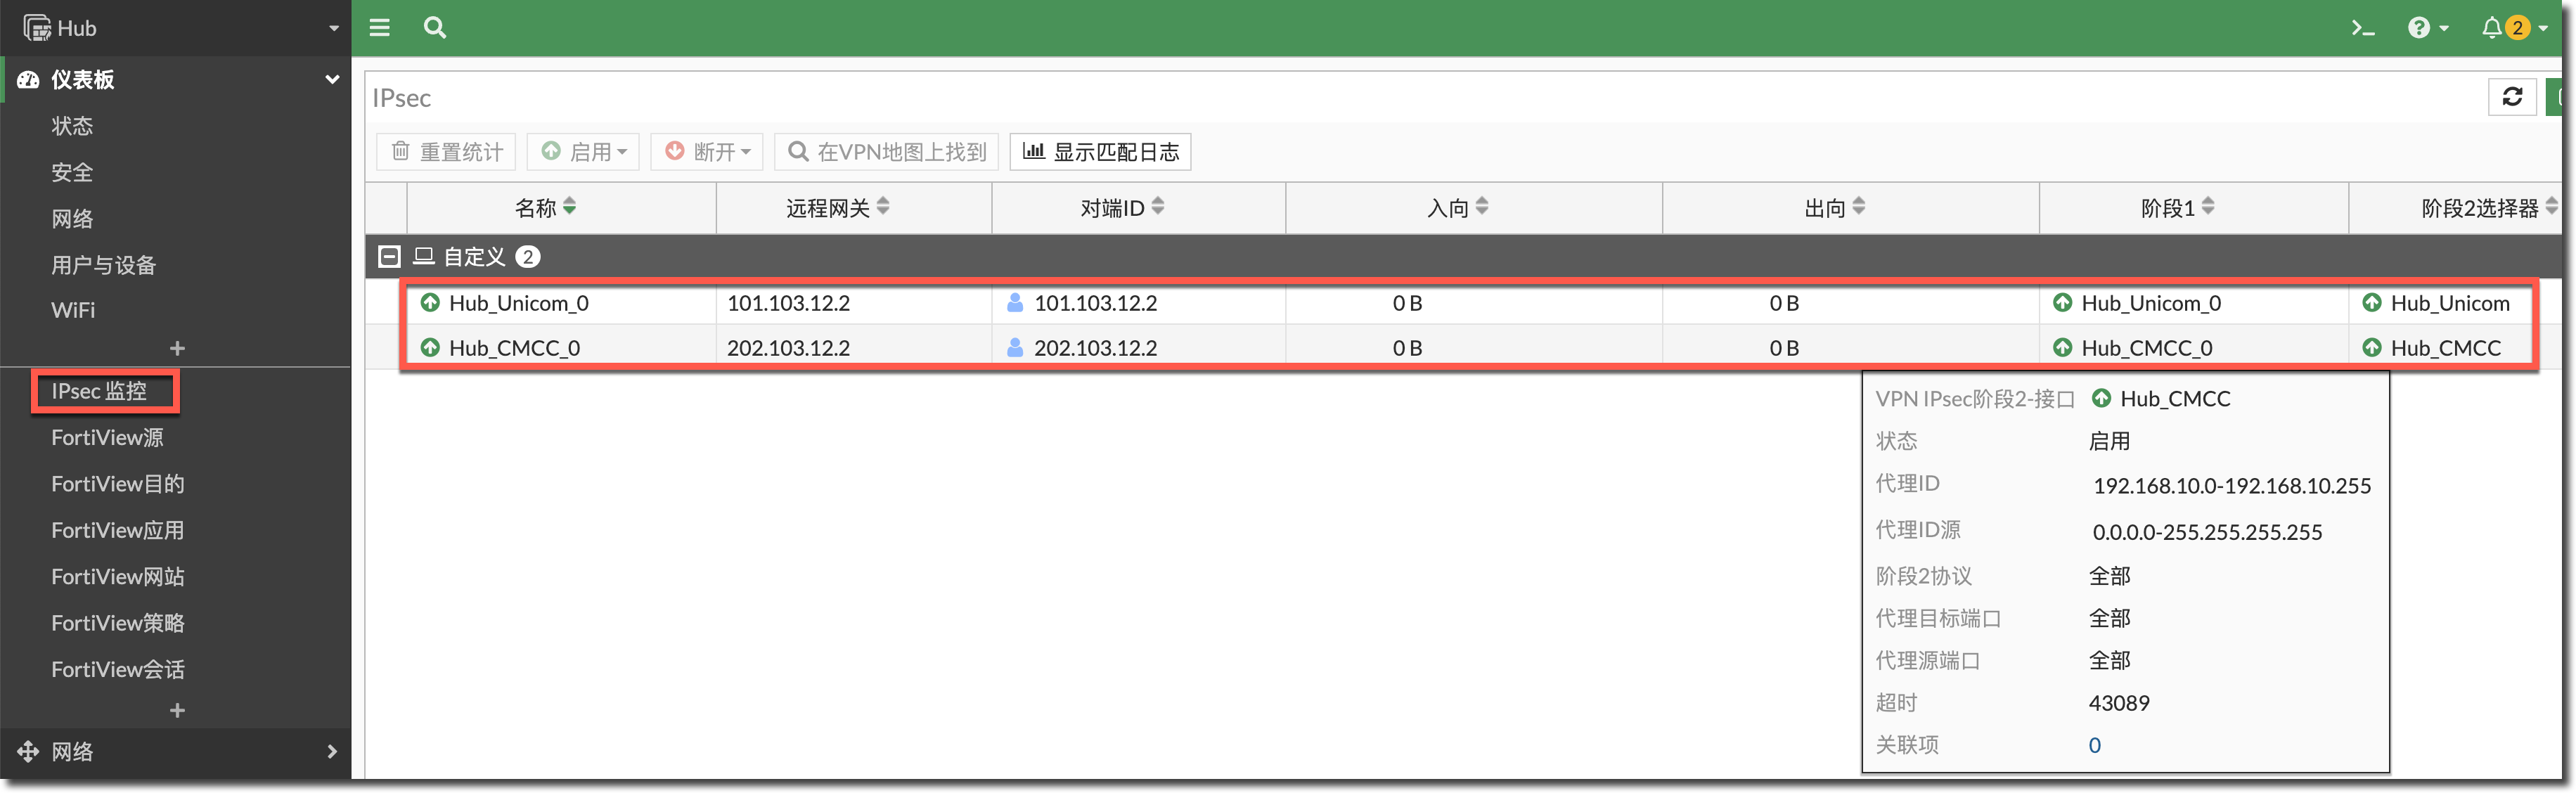The width and height of the screenshot is (2576, 793).
Task: Click 显示匹配日志 button
Action: tap(1100, 152)
